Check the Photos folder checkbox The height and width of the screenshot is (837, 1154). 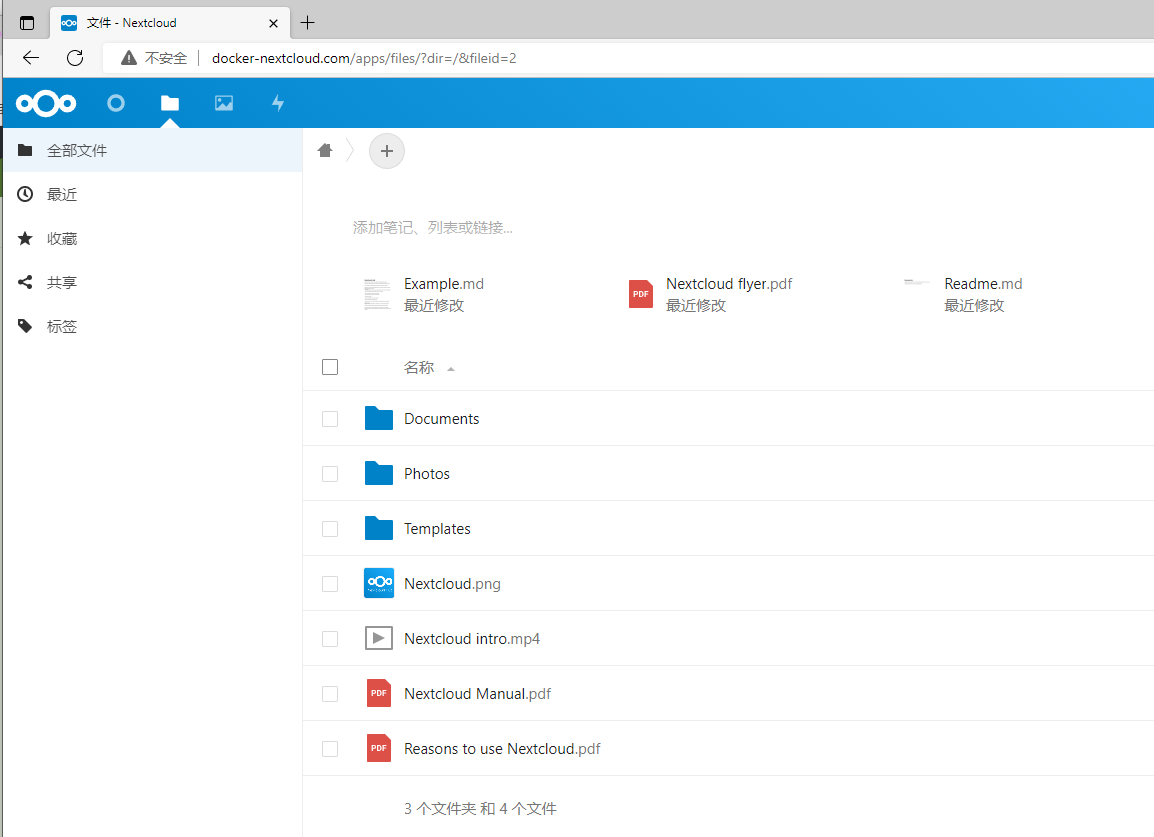330,474
